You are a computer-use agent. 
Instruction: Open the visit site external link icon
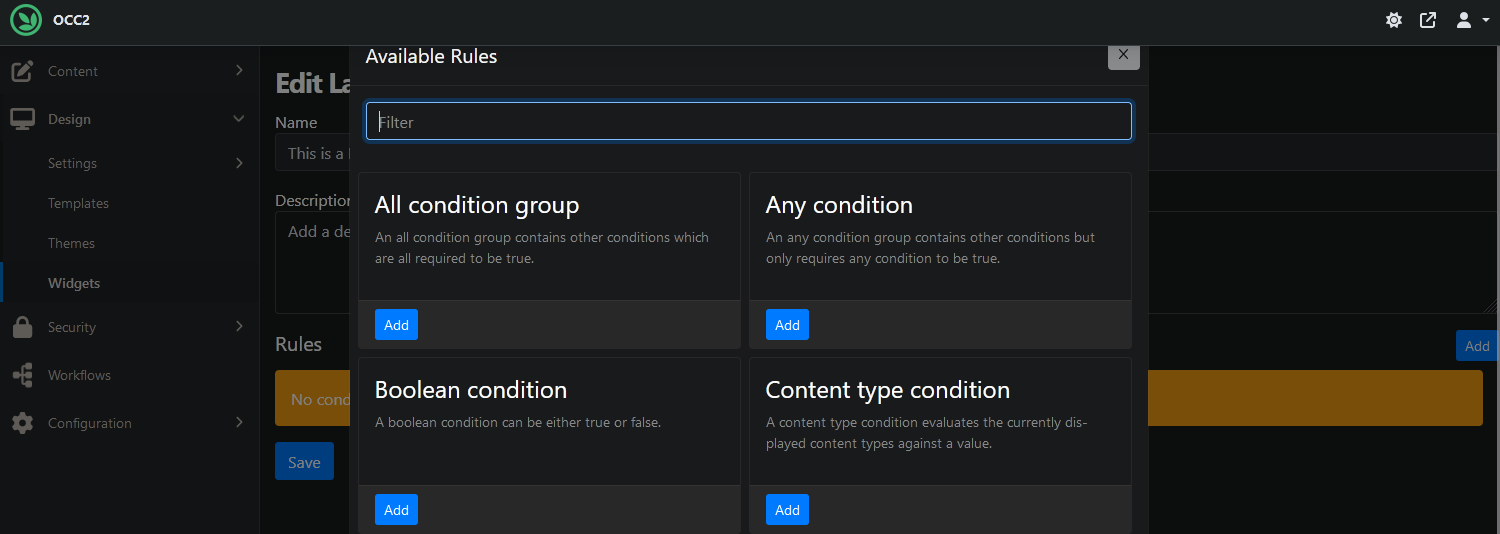click(x=1428, y=20)
